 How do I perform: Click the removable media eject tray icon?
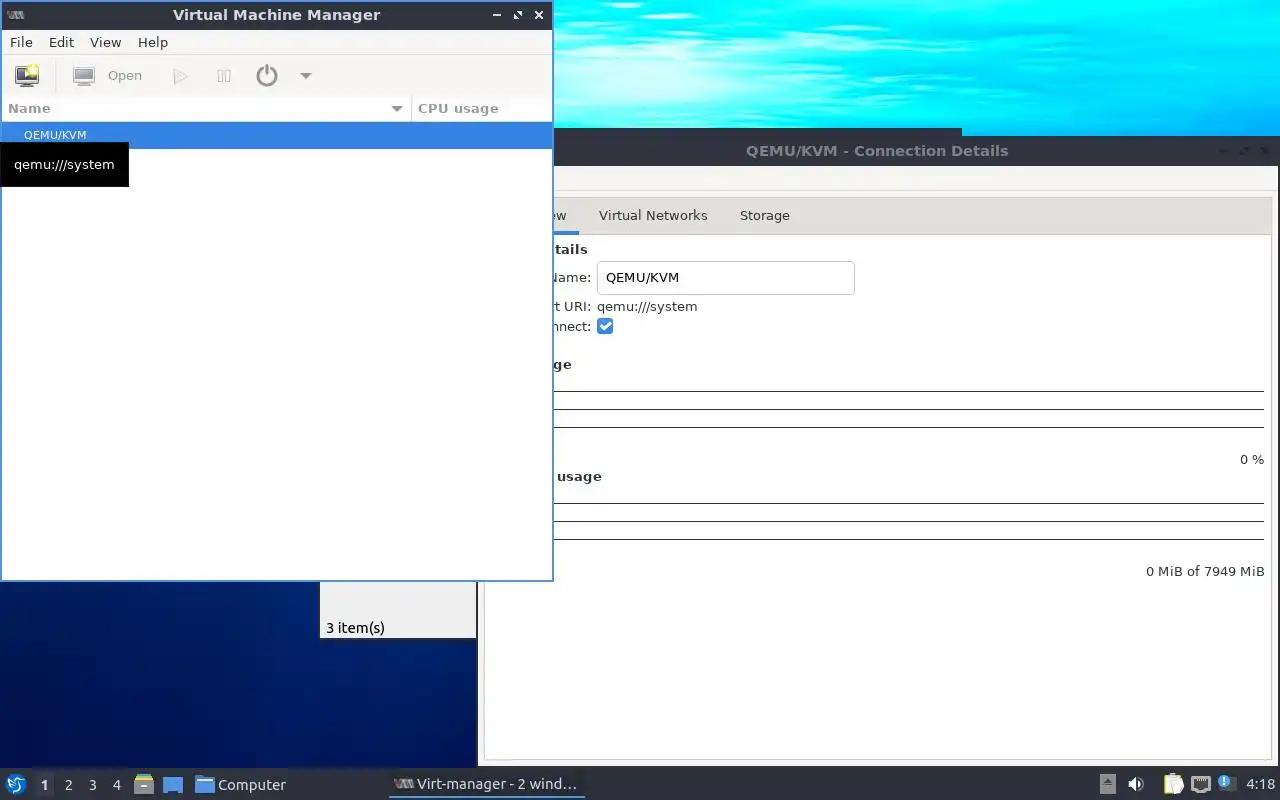1108,784
